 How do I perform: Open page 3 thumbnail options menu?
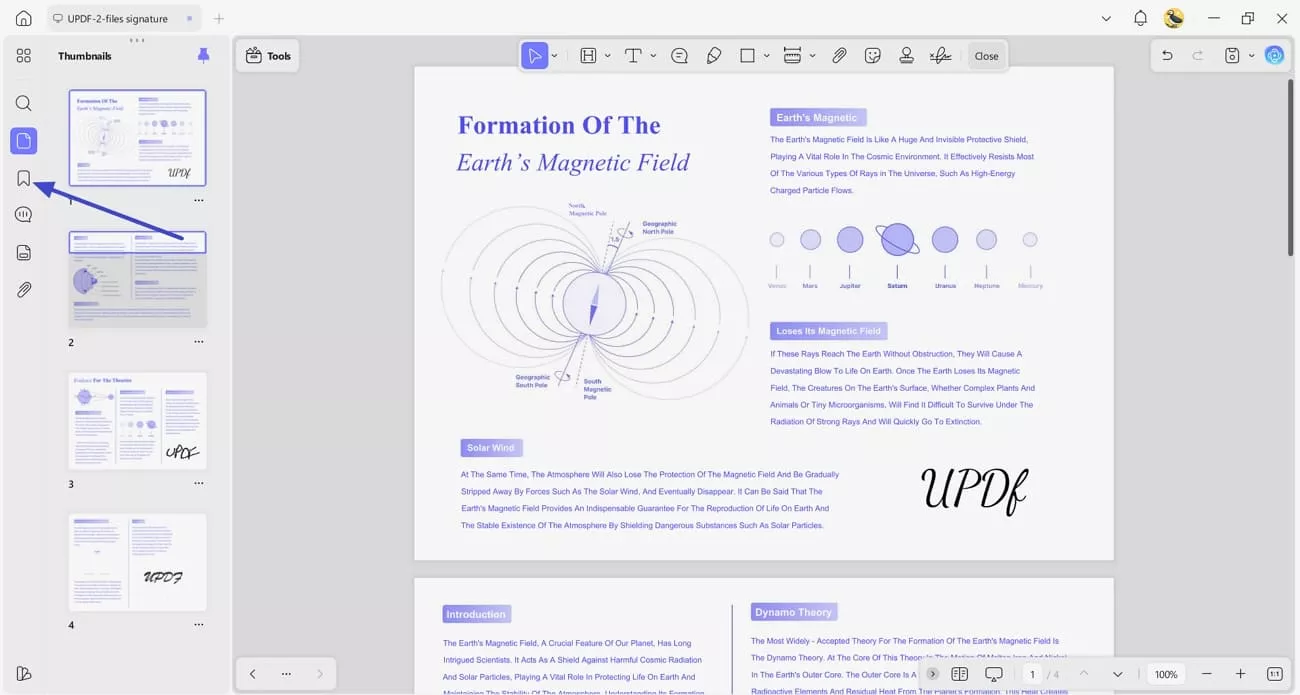tap(199, 483)
